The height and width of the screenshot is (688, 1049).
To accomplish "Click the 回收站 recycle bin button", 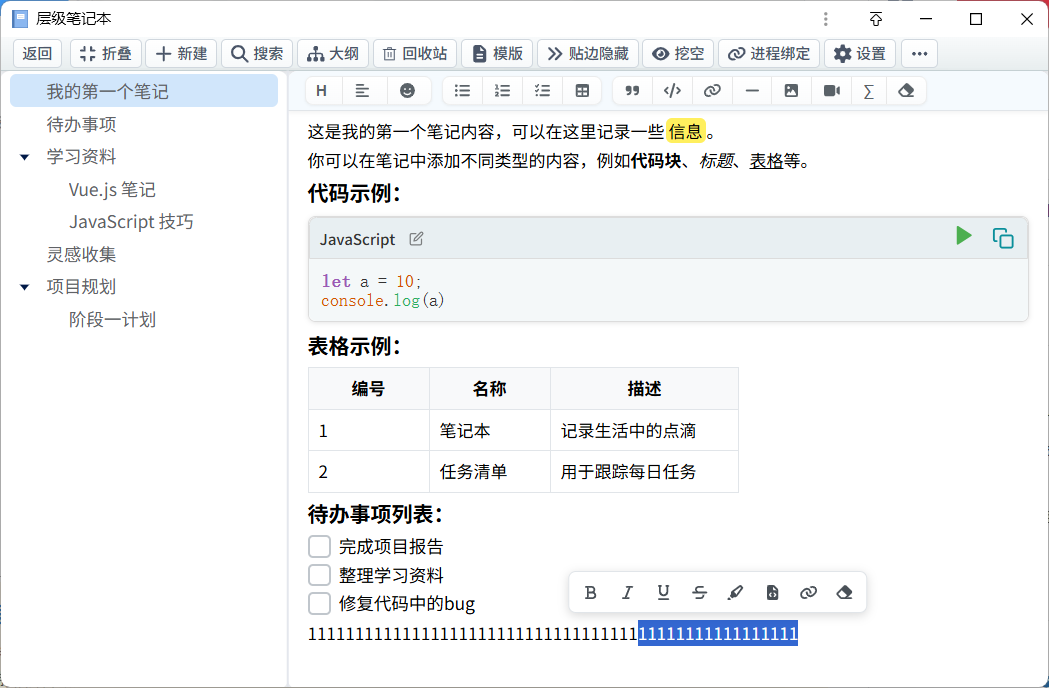I will pos(415,54).
